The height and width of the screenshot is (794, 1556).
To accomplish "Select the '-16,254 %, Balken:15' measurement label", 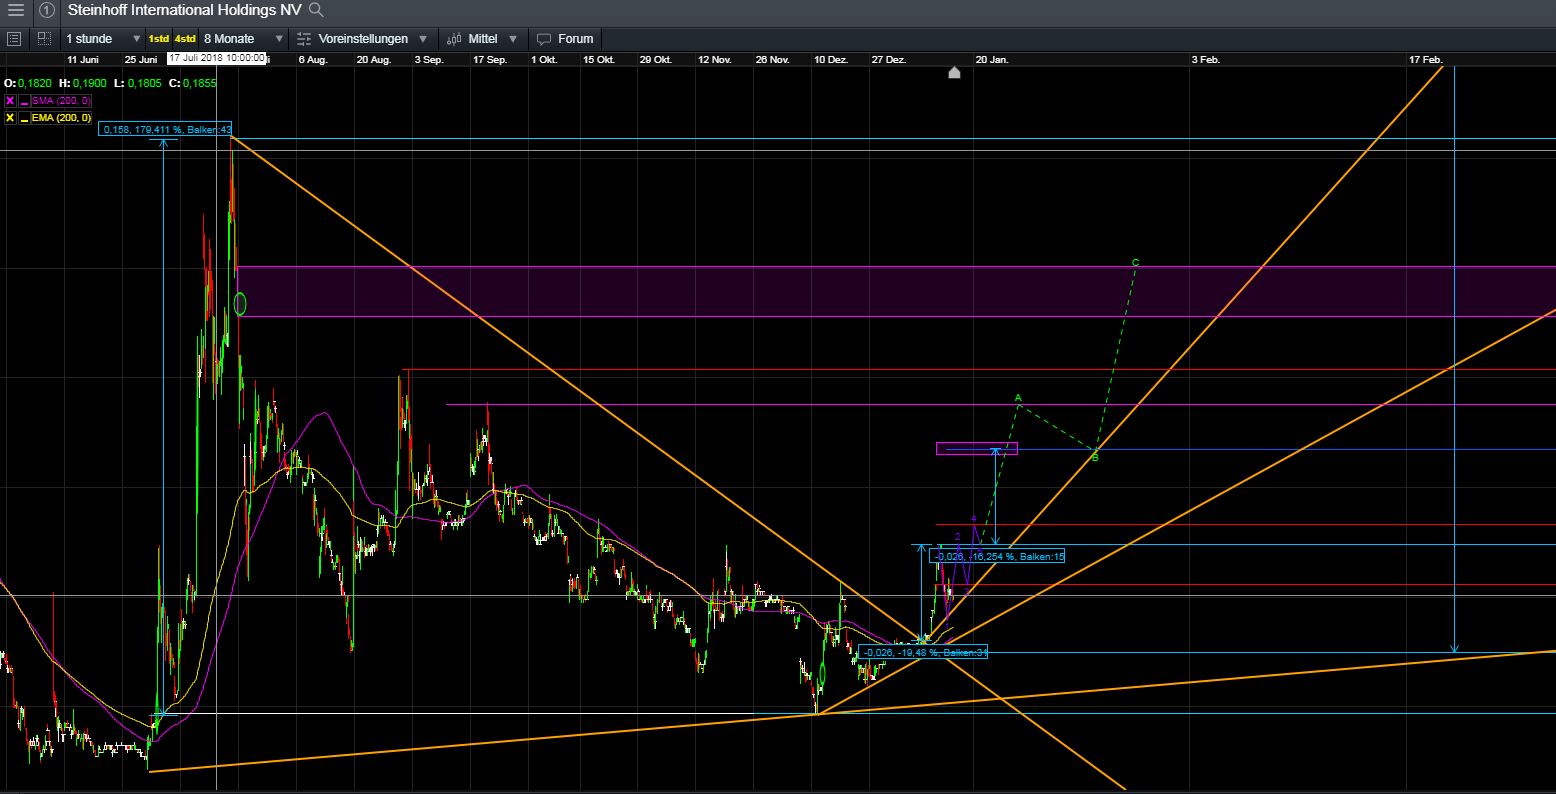I will [x=997, y=556].
